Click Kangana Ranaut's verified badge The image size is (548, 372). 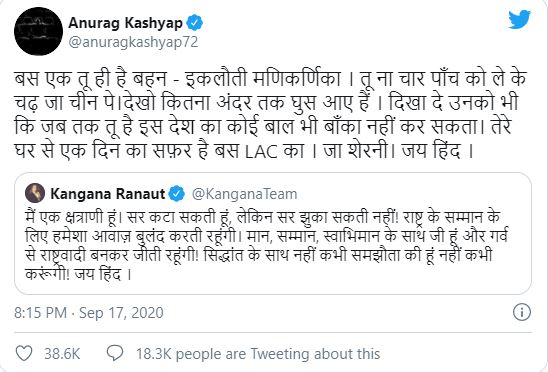[176, 194]
